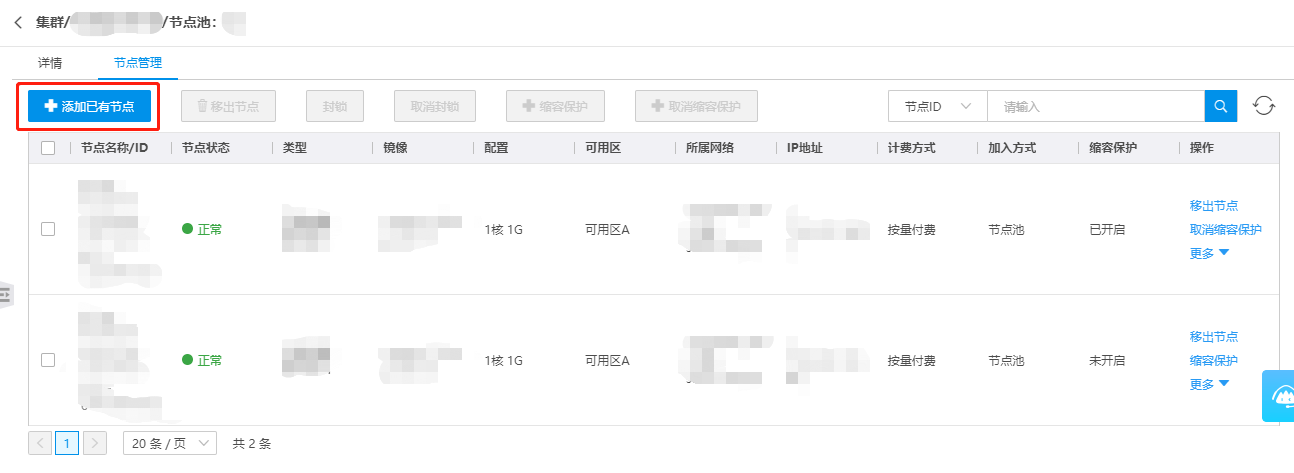
Task: Click the blue search magnifier icon
Action: pos(1220,106)
